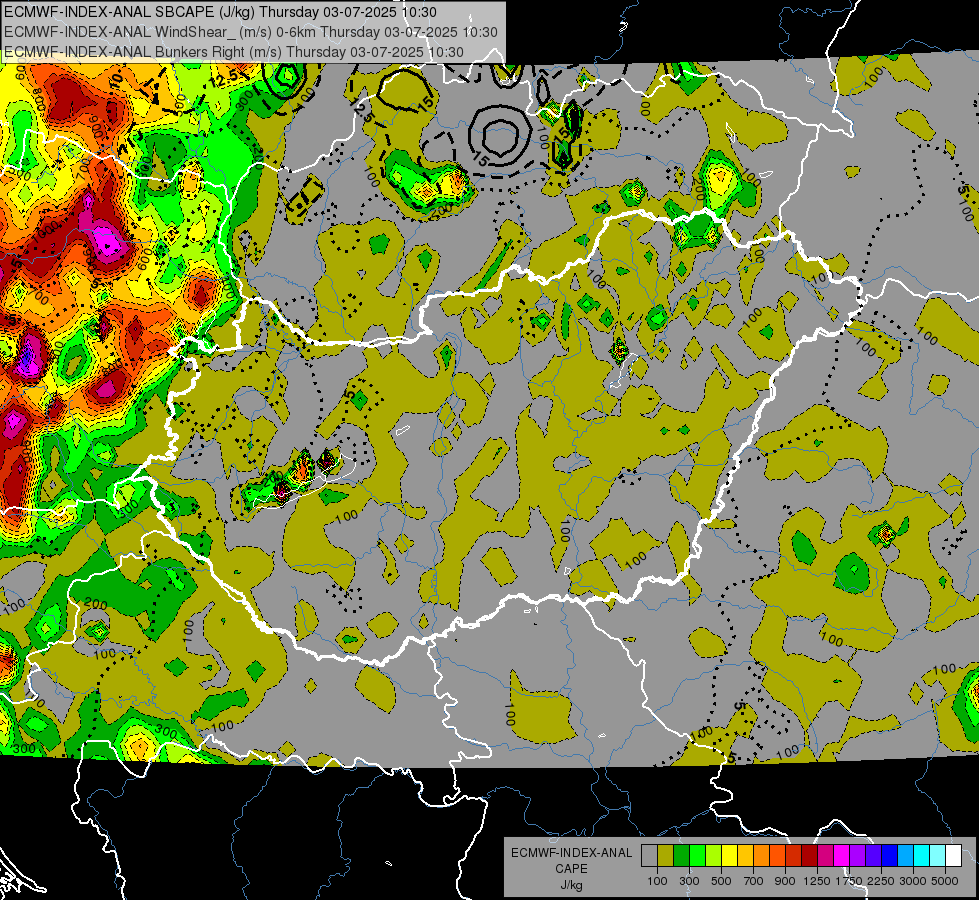This screenshot has height=900, width=979.
Task: Click the 1750 tick label in legend
Action: (x=850, y=881)
